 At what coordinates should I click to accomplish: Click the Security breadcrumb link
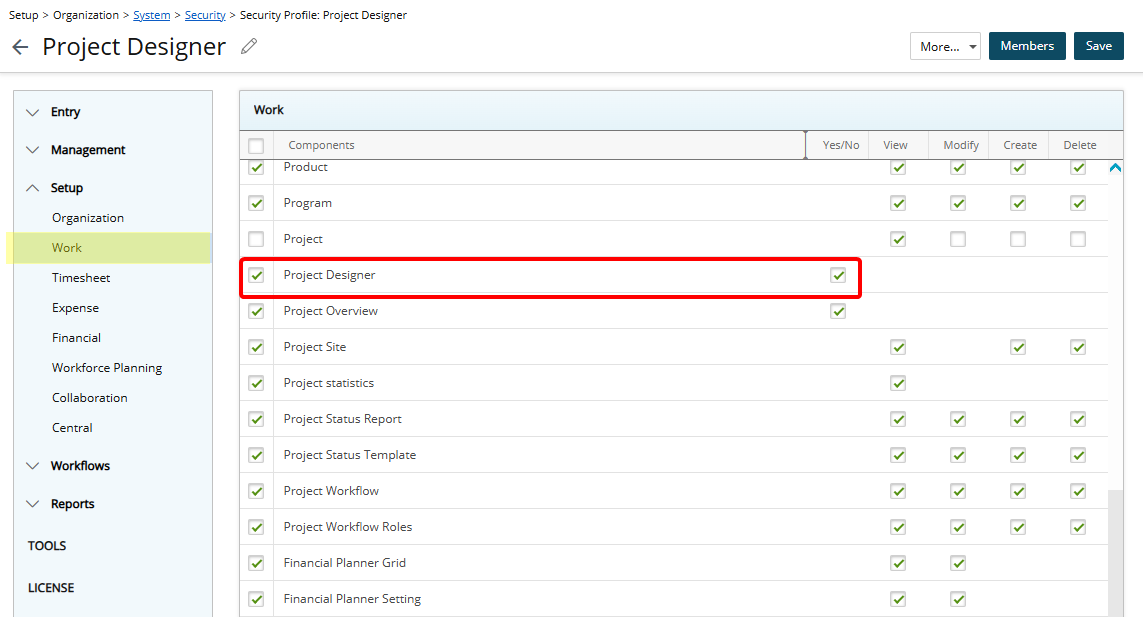[x=205, y=14]
